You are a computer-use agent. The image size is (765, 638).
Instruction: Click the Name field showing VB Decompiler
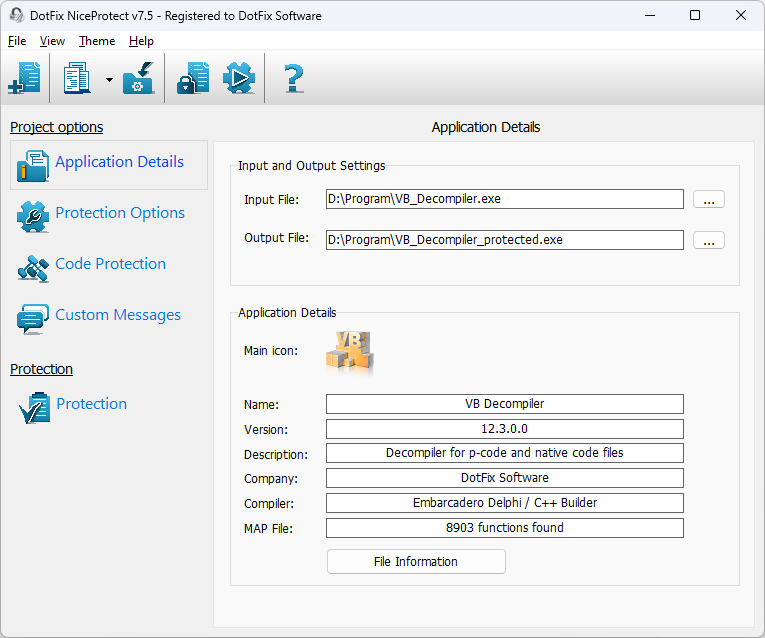[504, 404]
